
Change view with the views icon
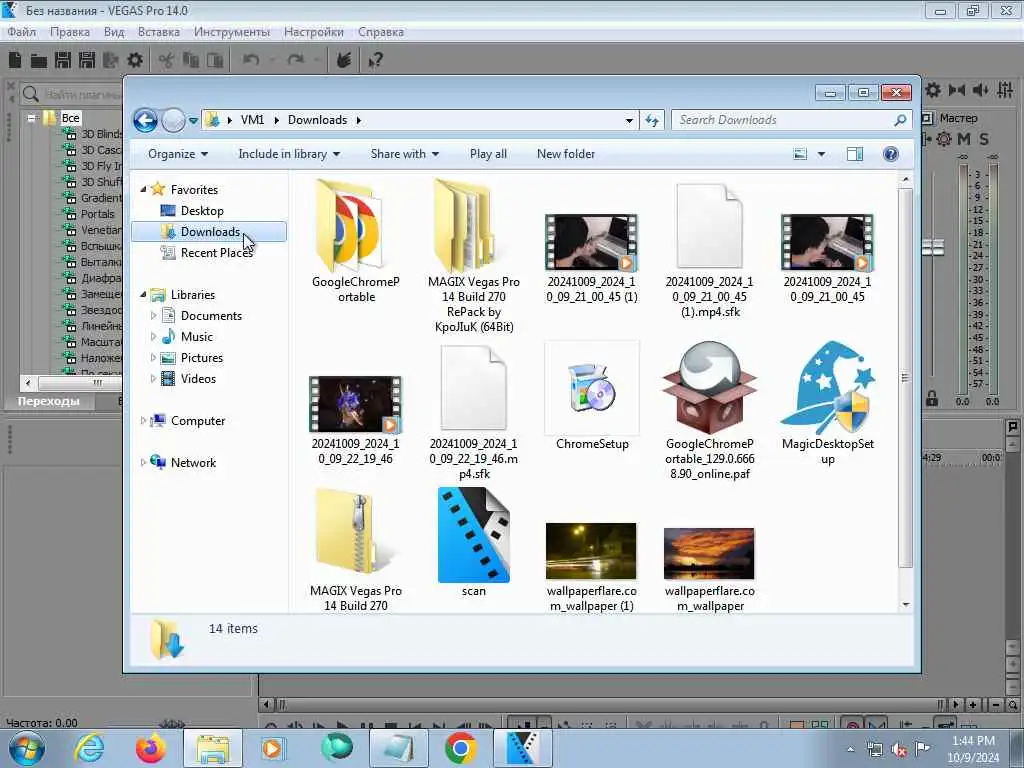(x=800, y=154)
